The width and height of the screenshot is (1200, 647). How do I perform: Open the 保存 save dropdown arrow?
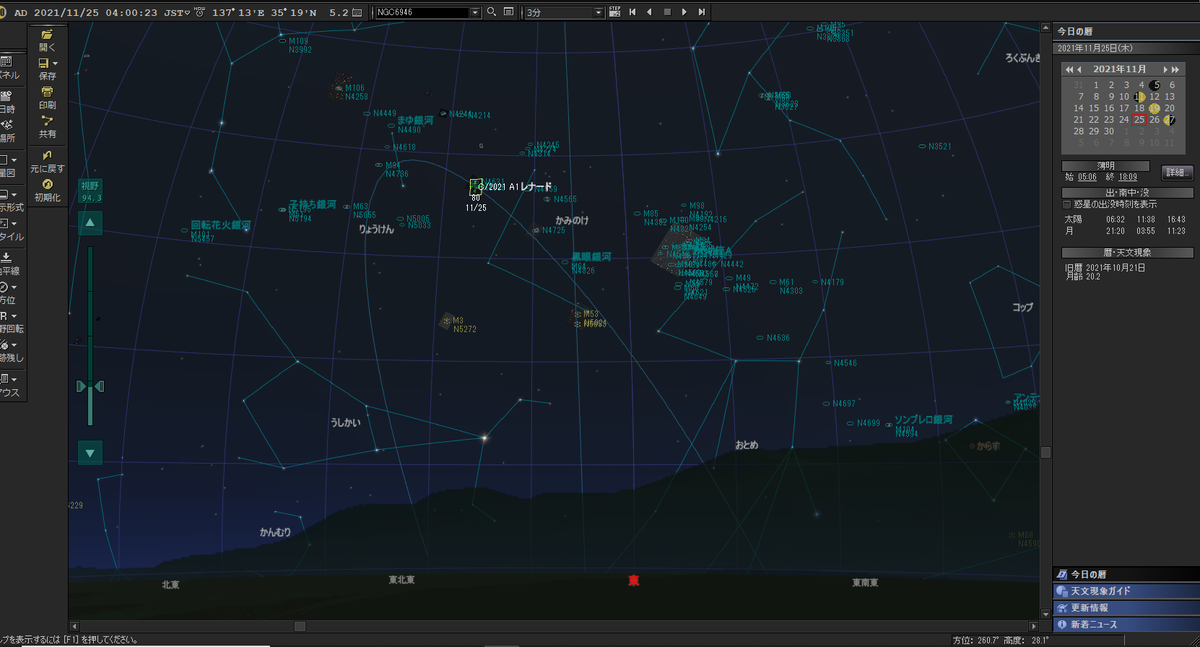(x=55, y=64)
